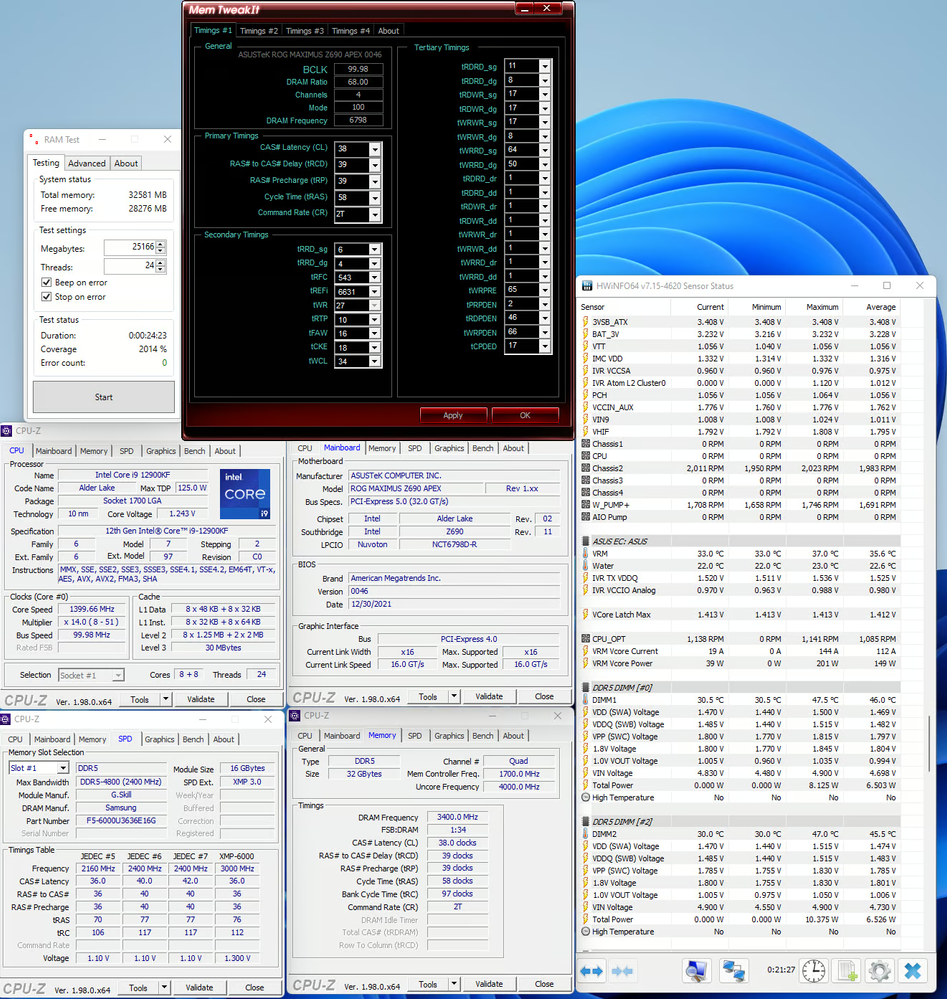Open tRFC dropdown in Secondary Timings

[x=375, y=278]
